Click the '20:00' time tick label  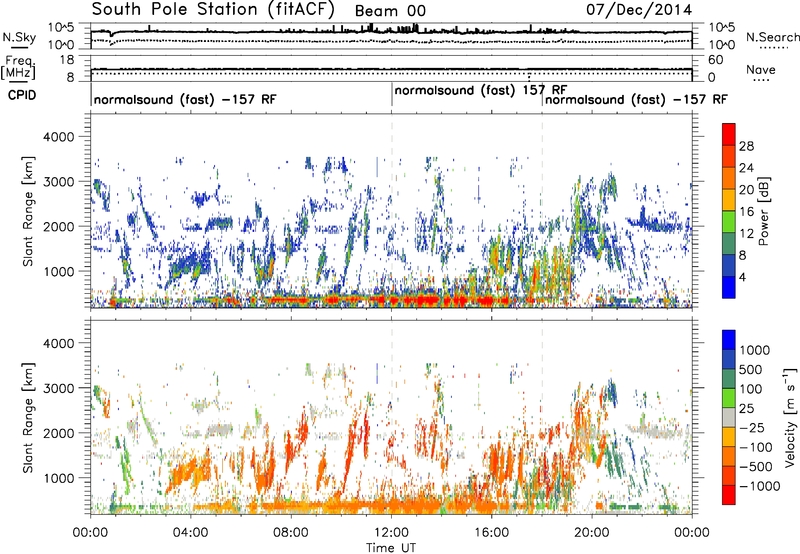(x=591, y=533)
